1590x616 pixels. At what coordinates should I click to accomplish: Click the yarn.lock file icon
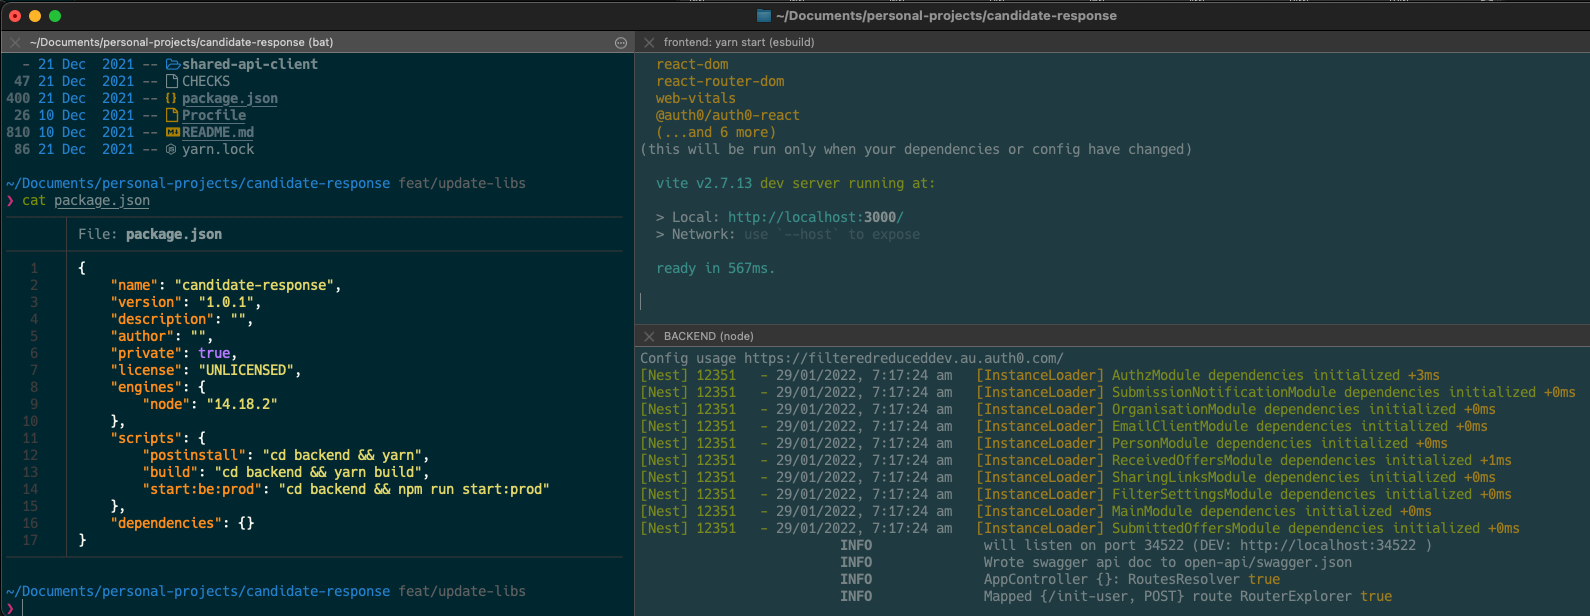(171, 149)
